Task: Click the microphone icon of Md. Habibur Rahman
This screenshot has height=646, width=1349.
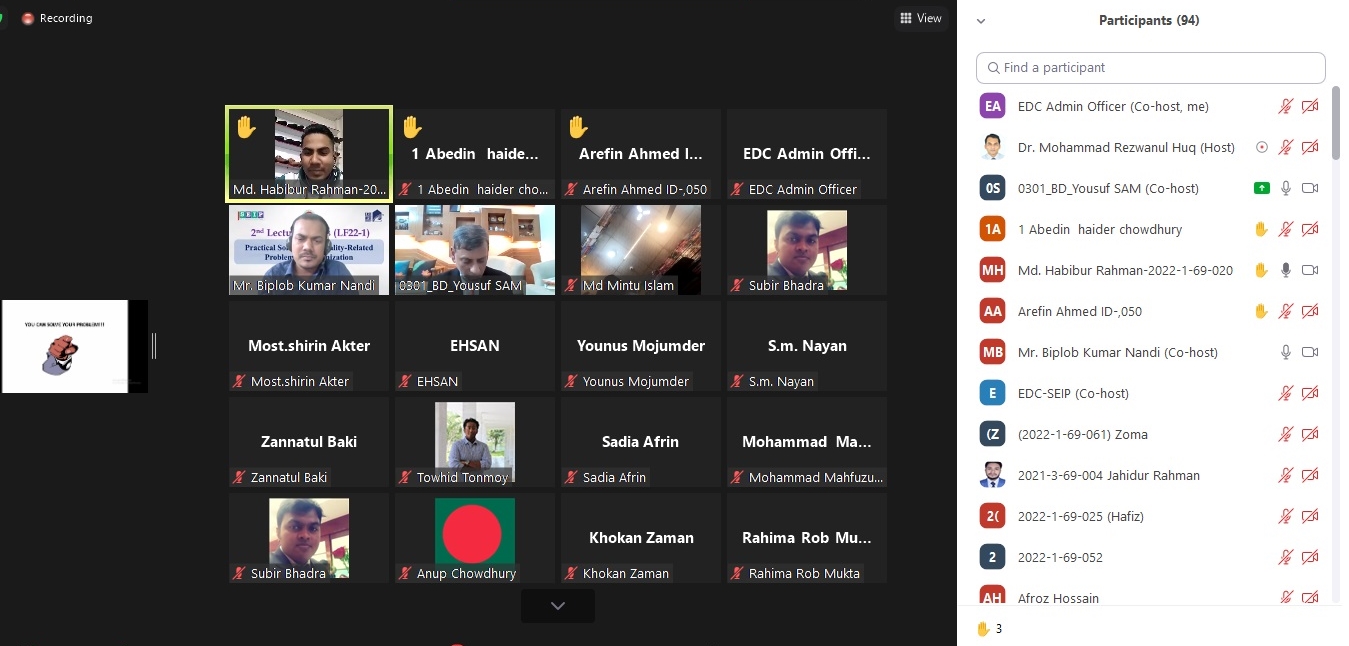Action: [1286, 270]
